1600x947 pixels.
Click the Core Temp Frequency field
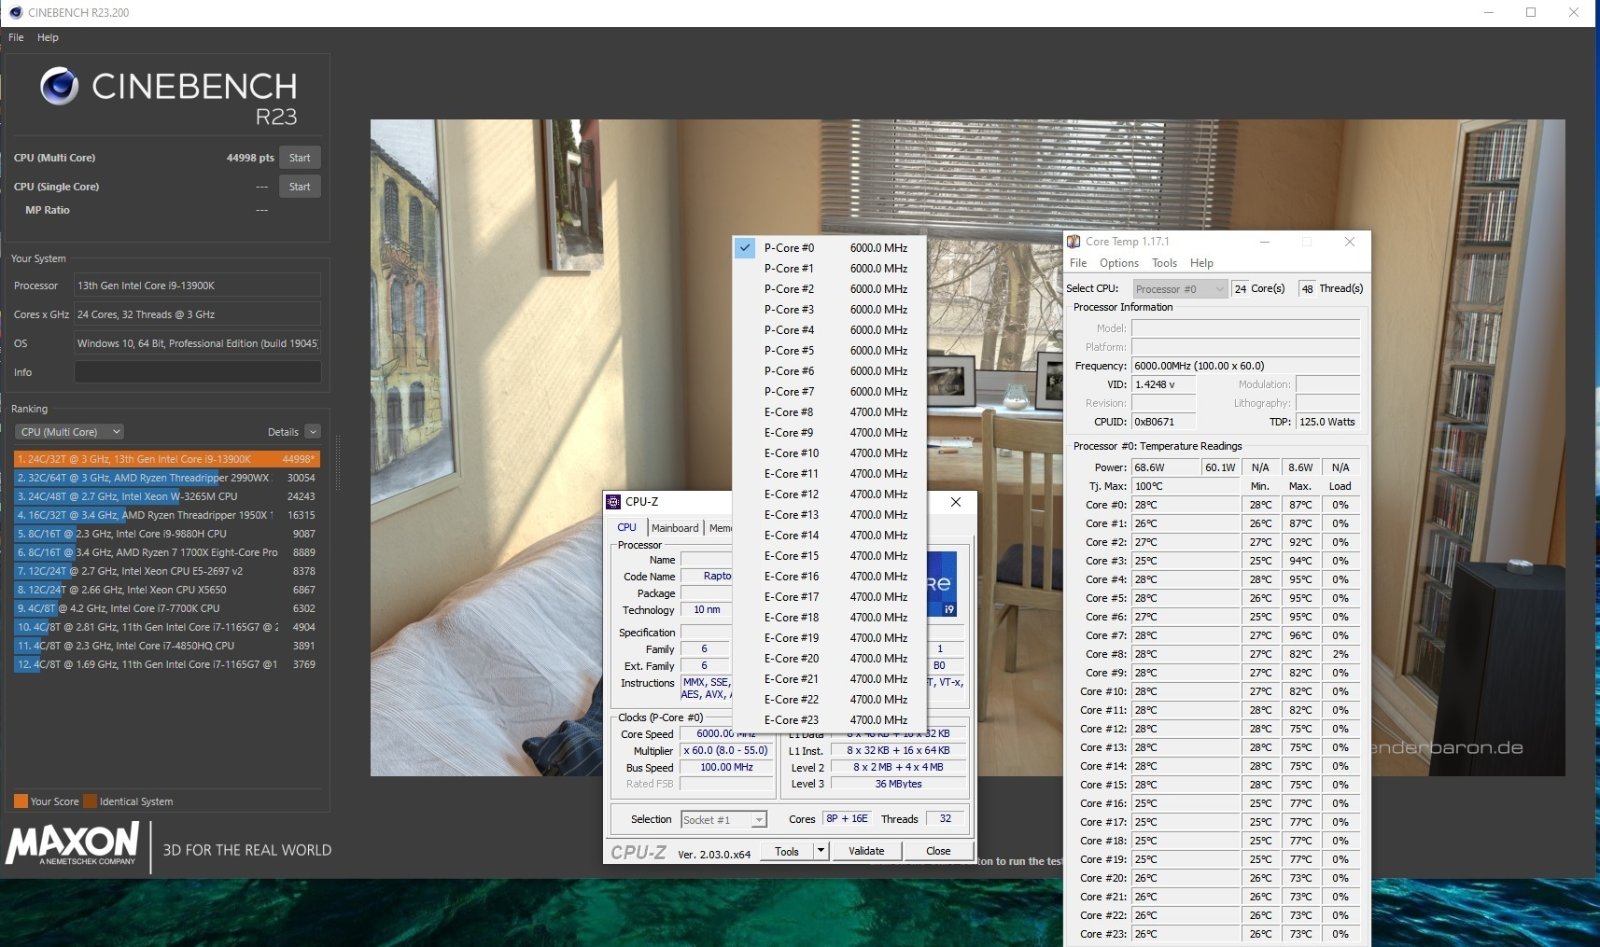click(1246, 366)
